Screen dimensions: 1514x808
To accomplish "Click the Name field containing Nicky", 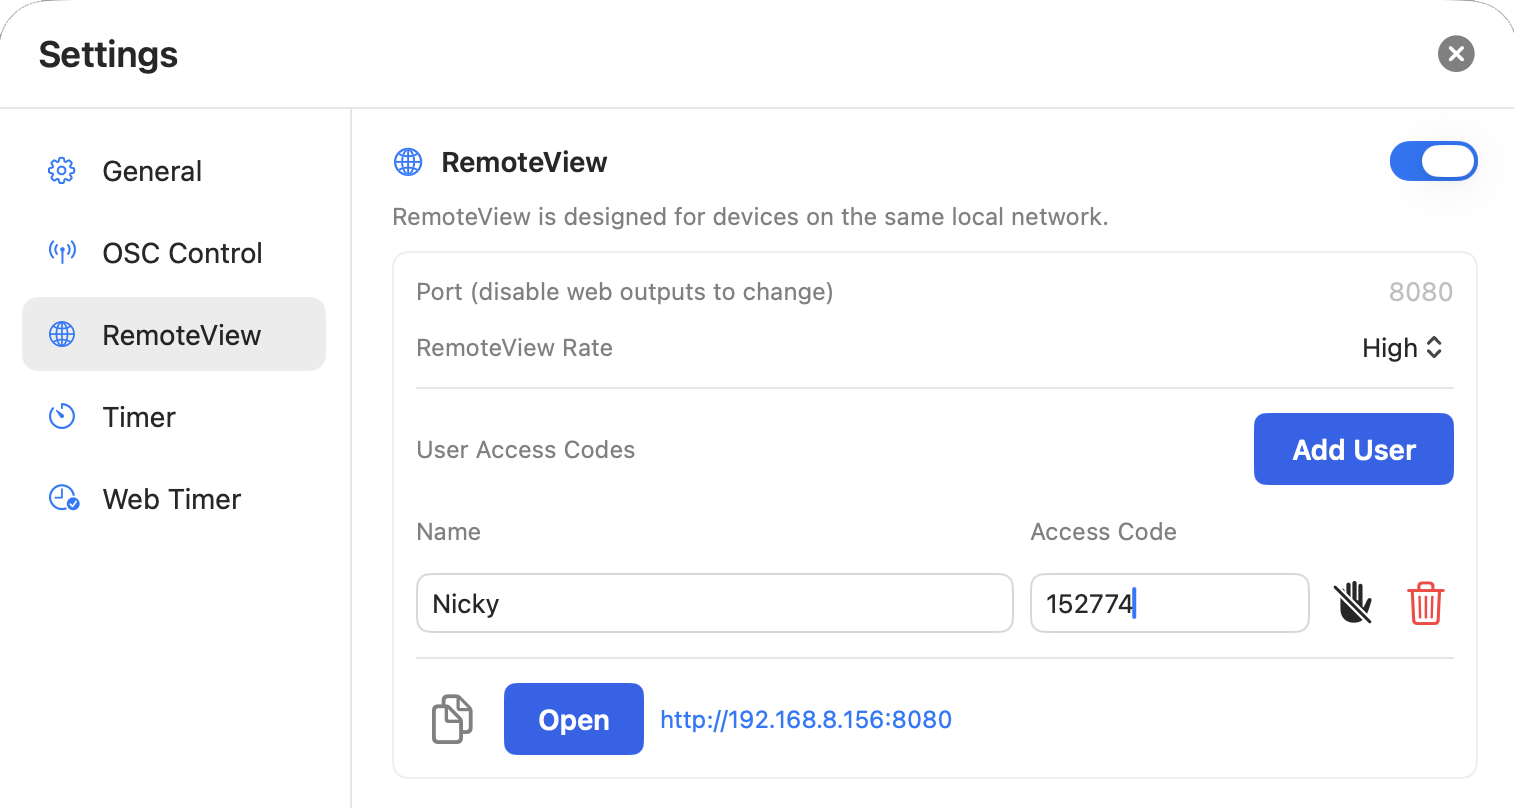I will pyautogui.click(x=715, y=603).
